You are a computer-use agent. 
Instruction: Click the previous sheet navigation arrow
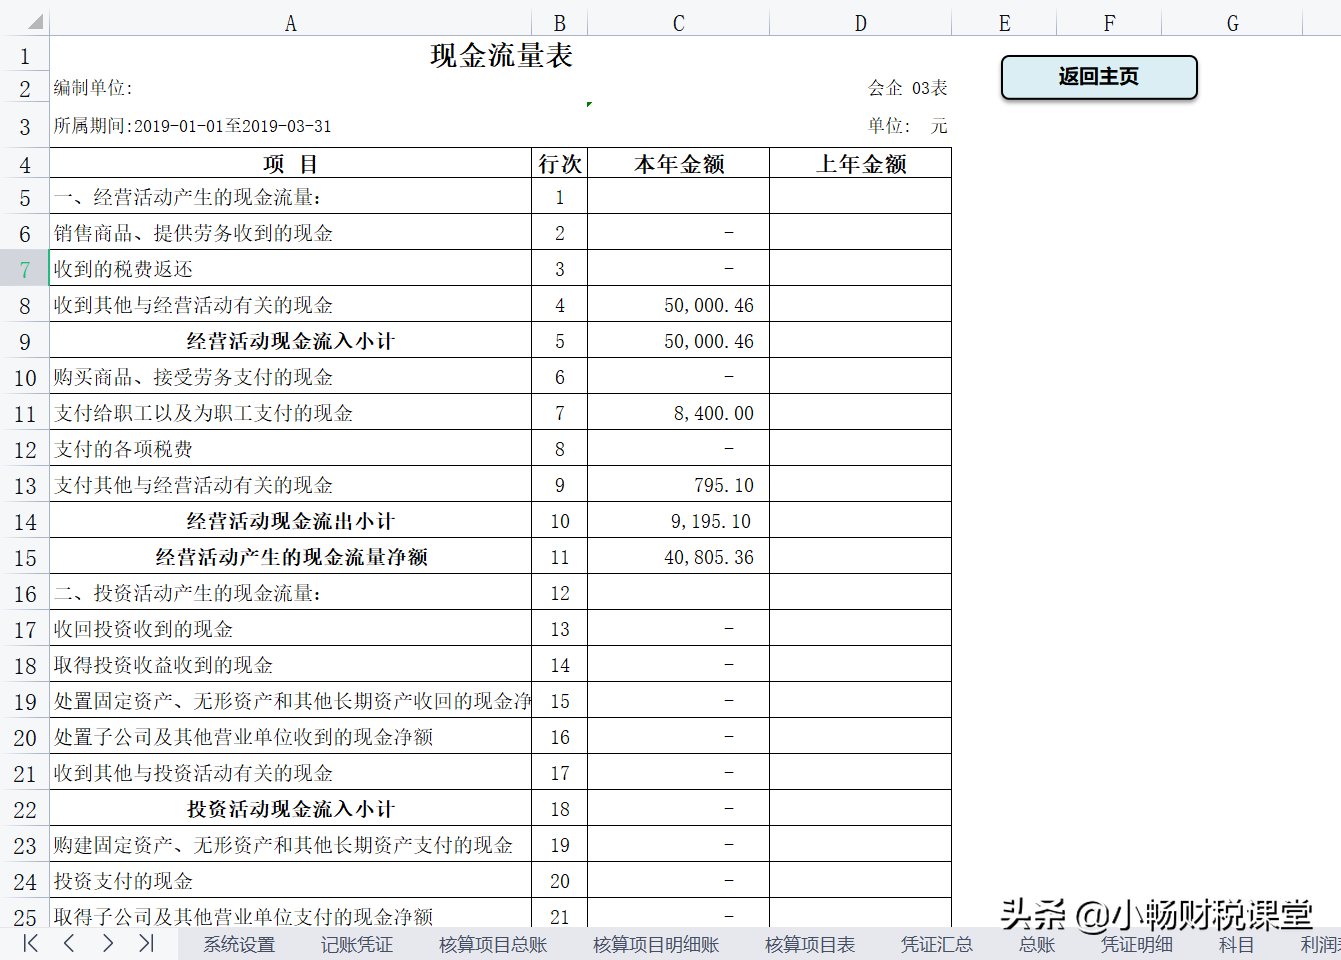coord(68,942)
